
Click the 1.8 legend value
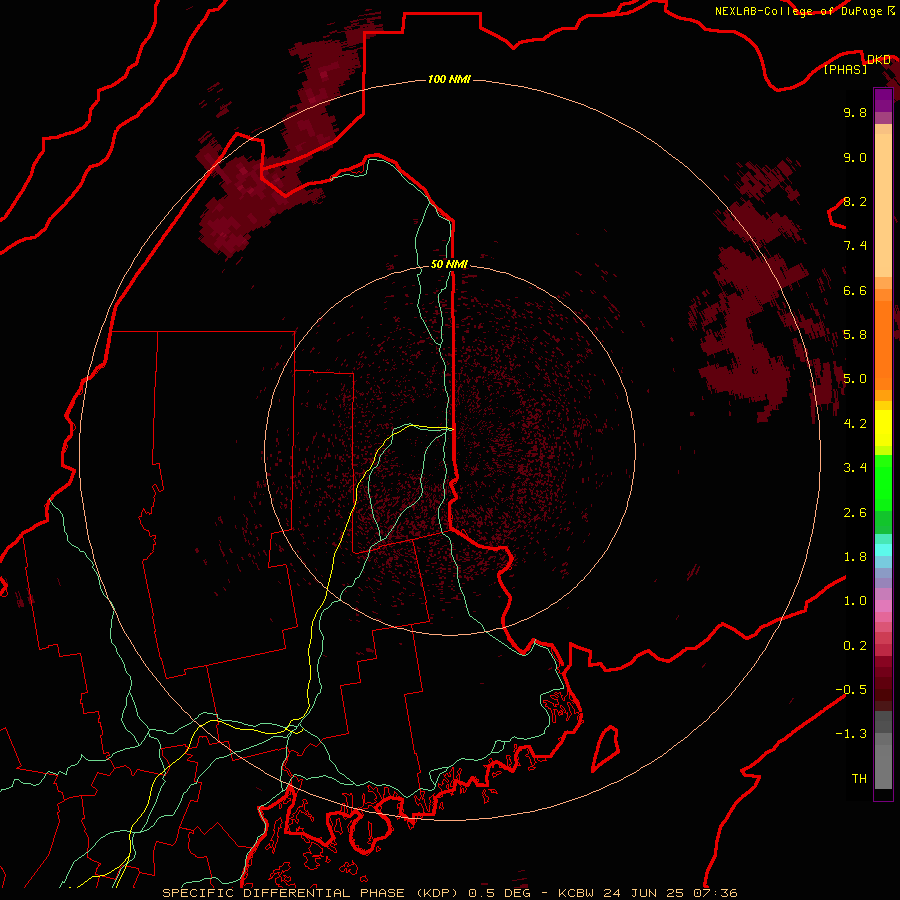click(x=855, y=557)
